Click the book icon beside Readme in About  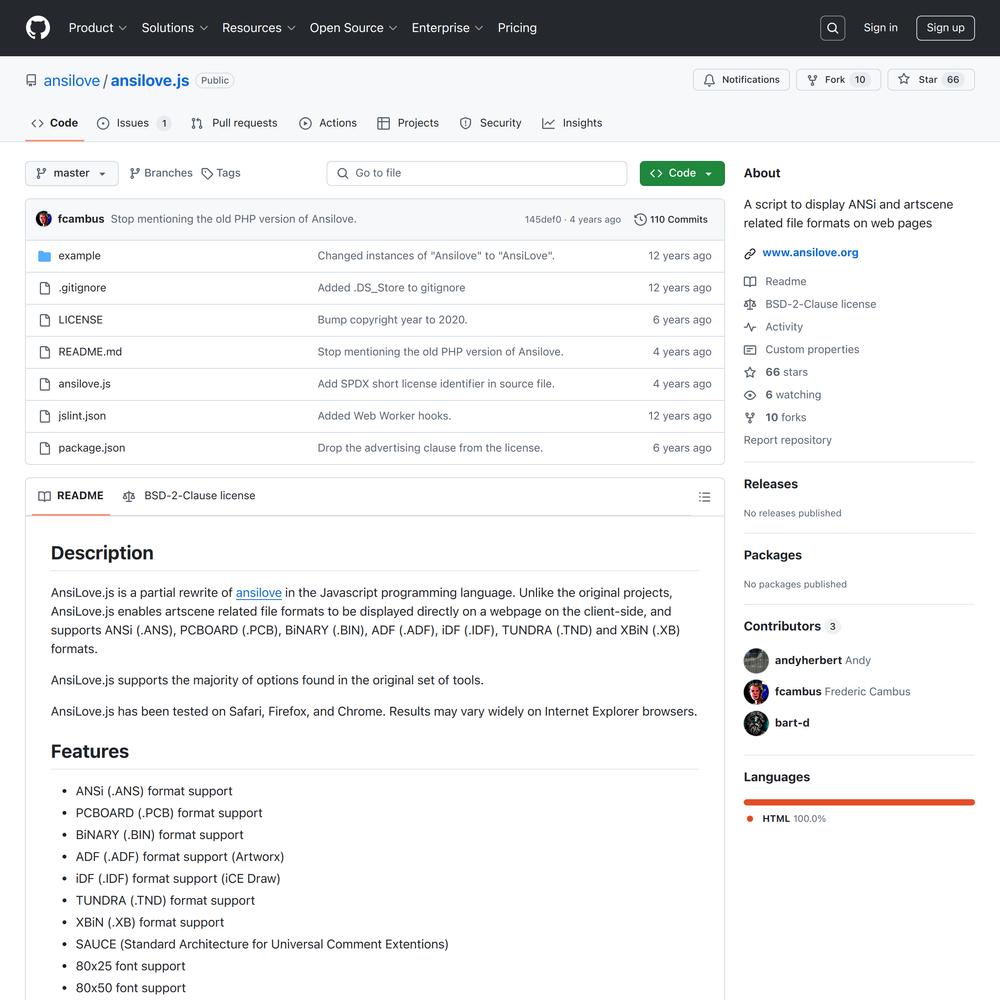(750, 282)
